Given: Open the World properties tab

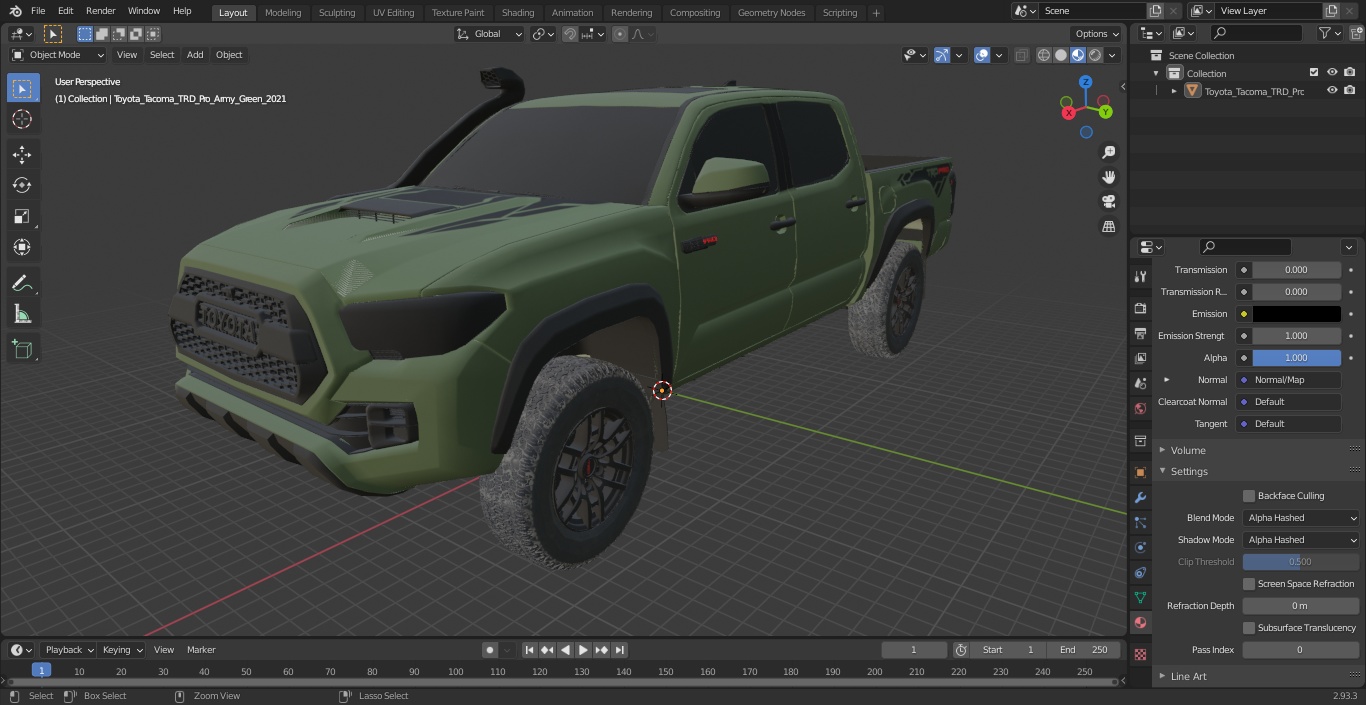Looking at the screenshot, I should pyautogui.click(x=1140, y=408).
